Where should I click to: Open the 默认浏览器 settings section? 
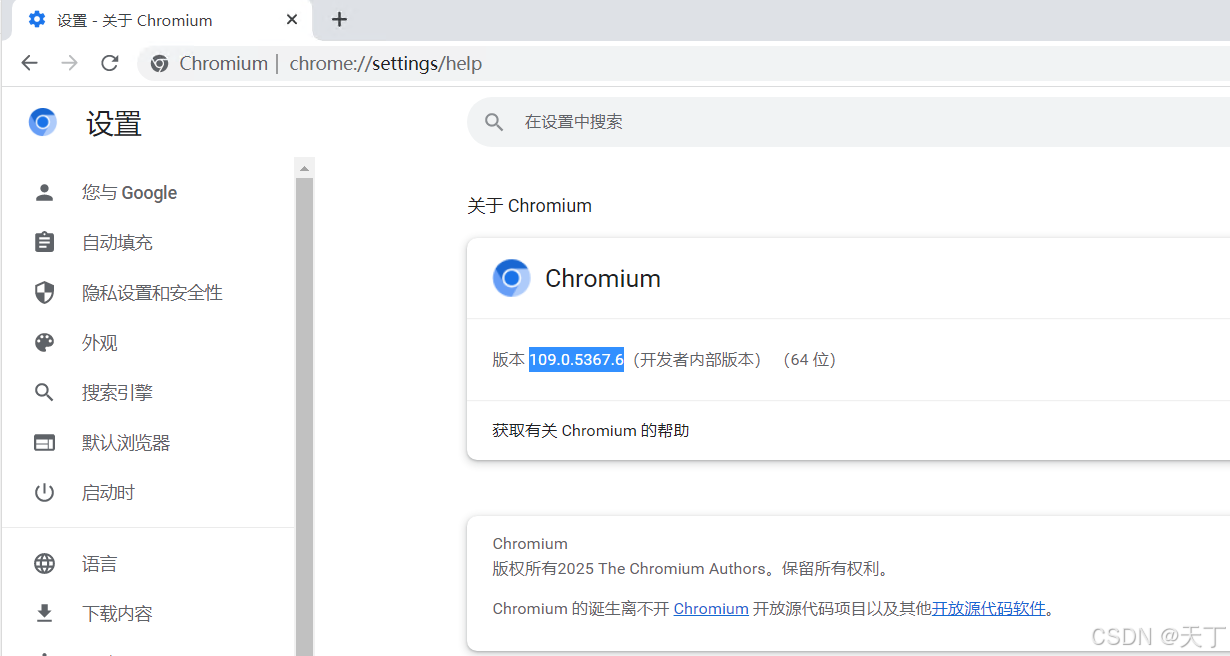[126, 443]
